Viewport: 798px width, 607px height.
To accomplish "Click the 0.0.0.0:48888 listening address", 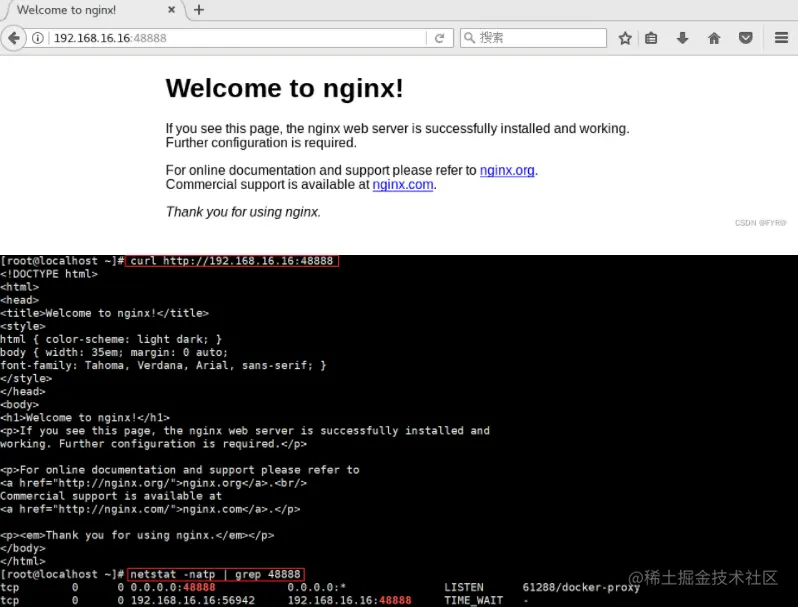I will point(173,588).
